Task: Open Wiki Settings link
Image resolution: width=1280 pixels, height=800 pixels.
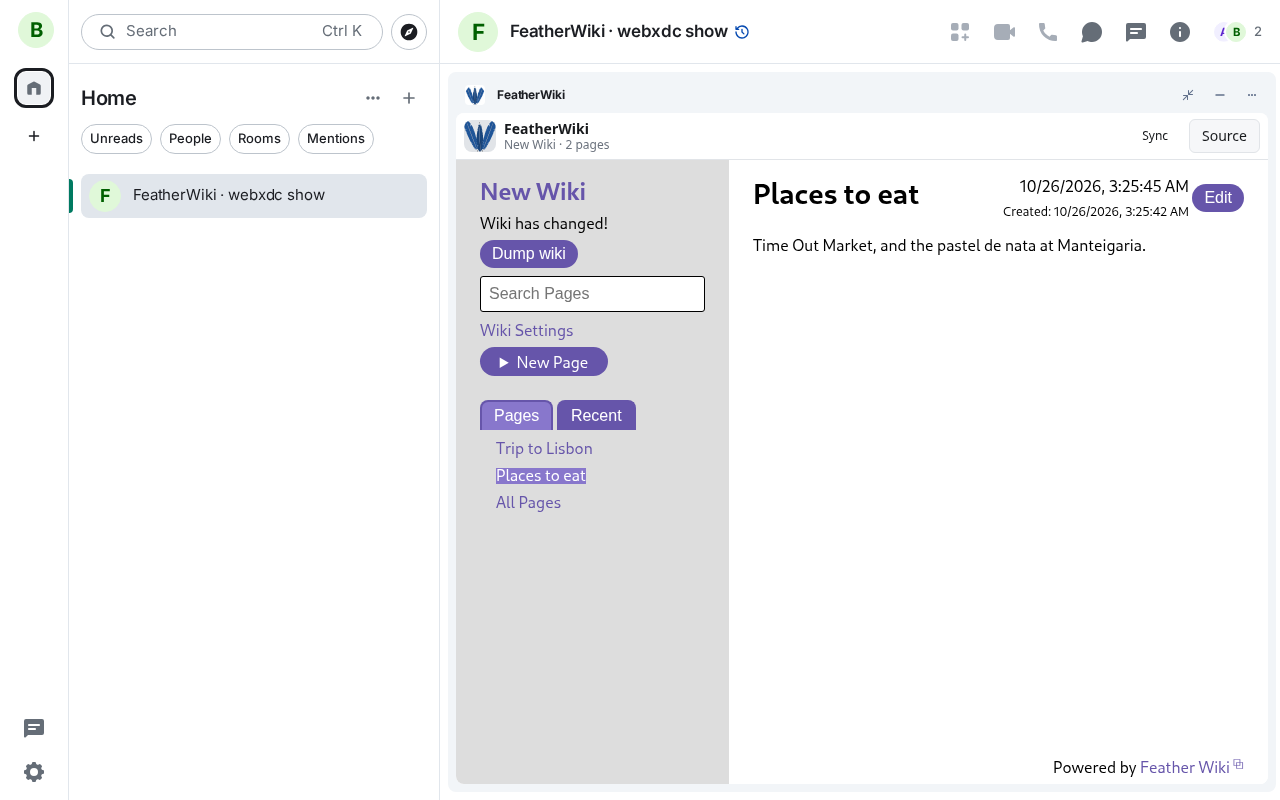Action: coord(527,331)
